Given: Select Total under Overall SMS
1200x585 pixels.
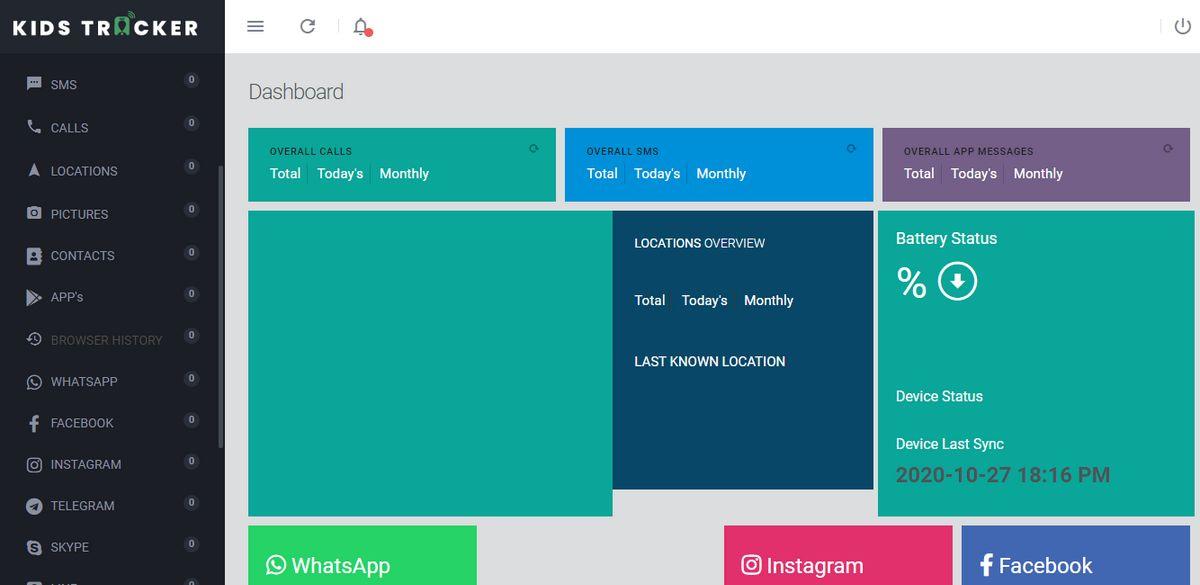Looking at the screenshot, I should pos(602,173).
